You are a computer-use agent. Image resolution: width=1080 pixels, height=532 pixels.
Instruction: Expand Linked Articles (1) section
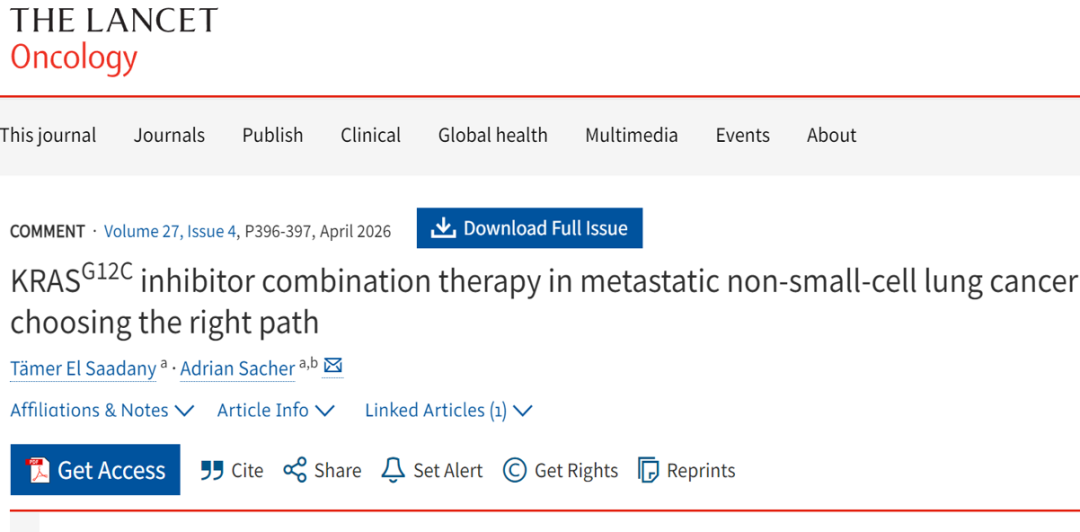point(448,410)
